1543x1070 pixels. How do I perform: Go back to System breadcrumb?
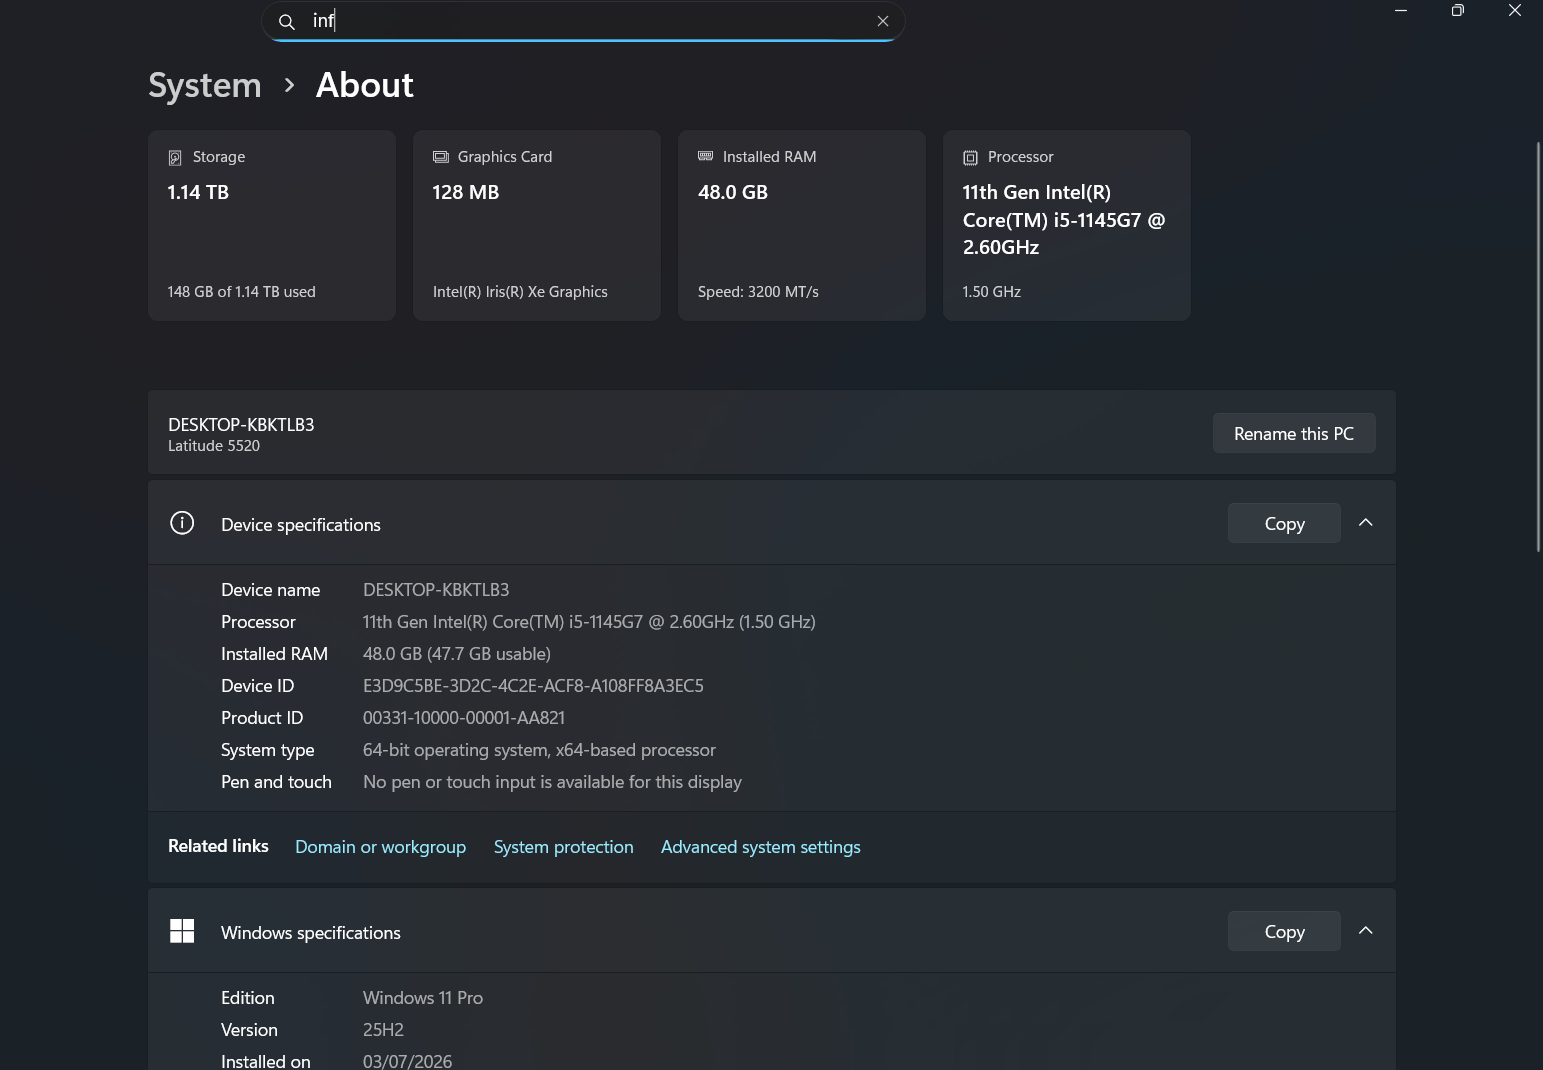205,85
